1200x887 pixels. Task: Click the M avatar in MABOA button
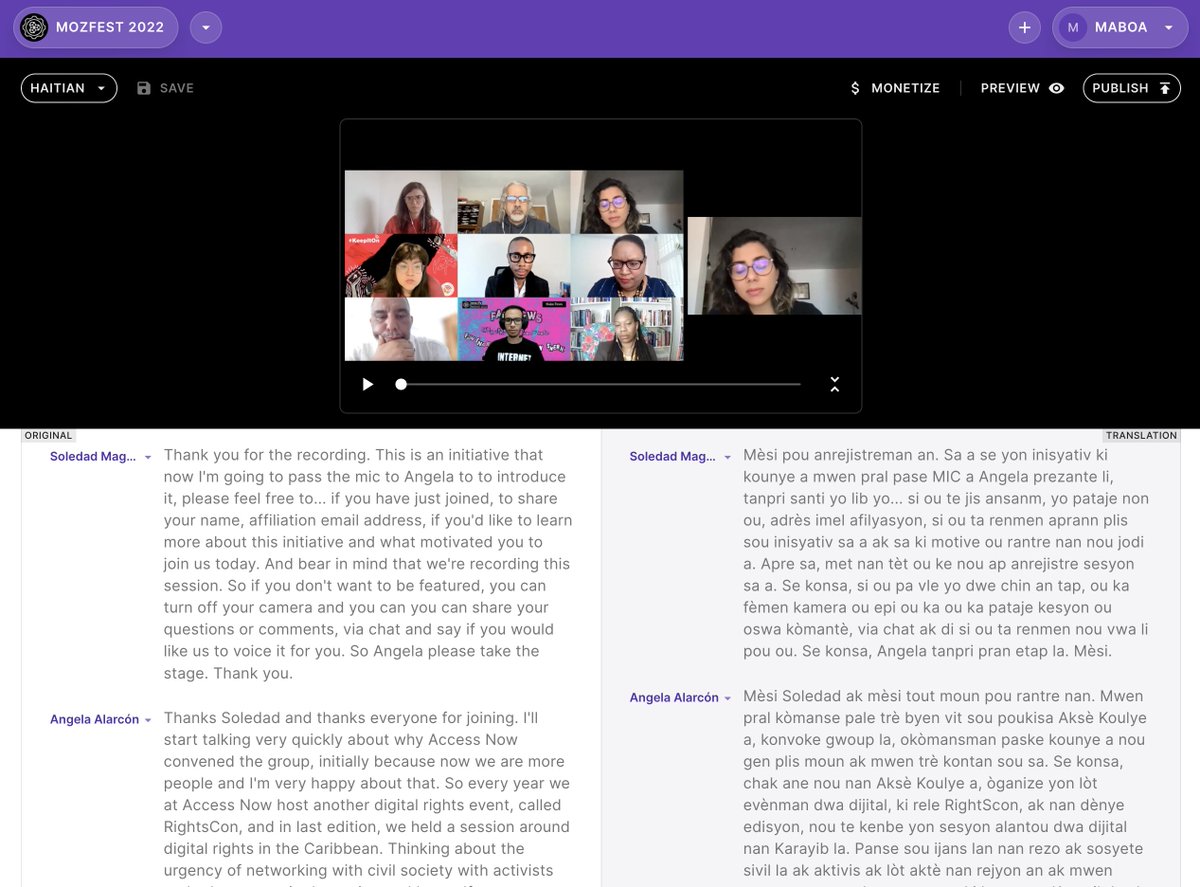(x=1073, y=28)
